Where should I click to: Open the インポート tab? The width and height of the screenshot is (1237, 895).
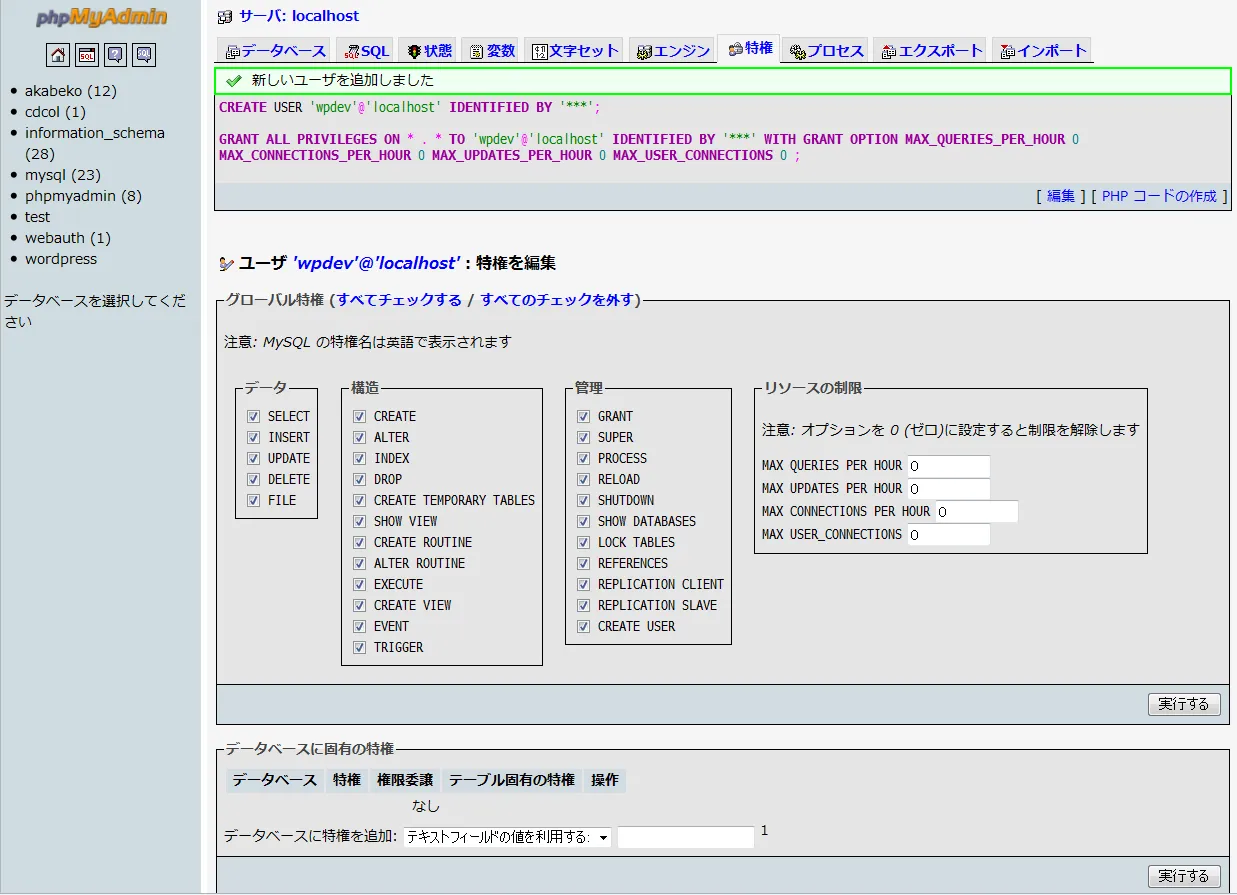coord(1042,51)
